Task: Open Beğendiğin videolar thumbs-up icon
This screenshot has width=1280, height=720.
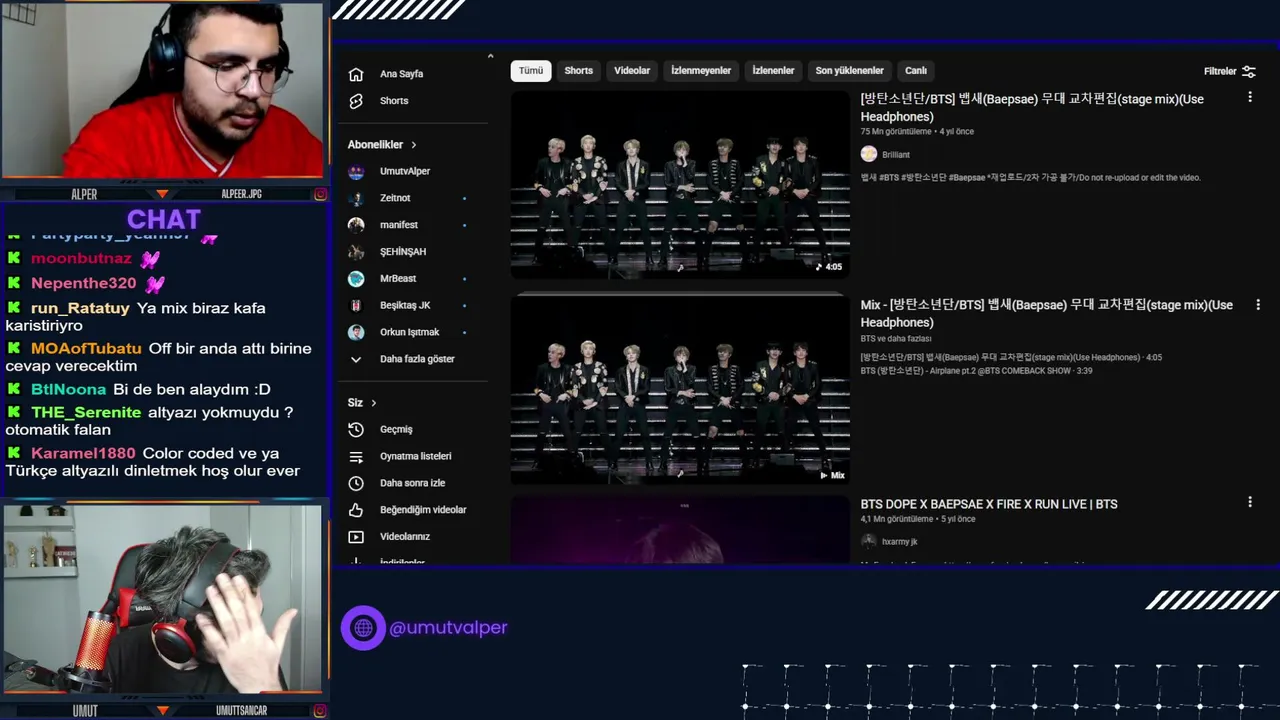Action: click(356, 510)
